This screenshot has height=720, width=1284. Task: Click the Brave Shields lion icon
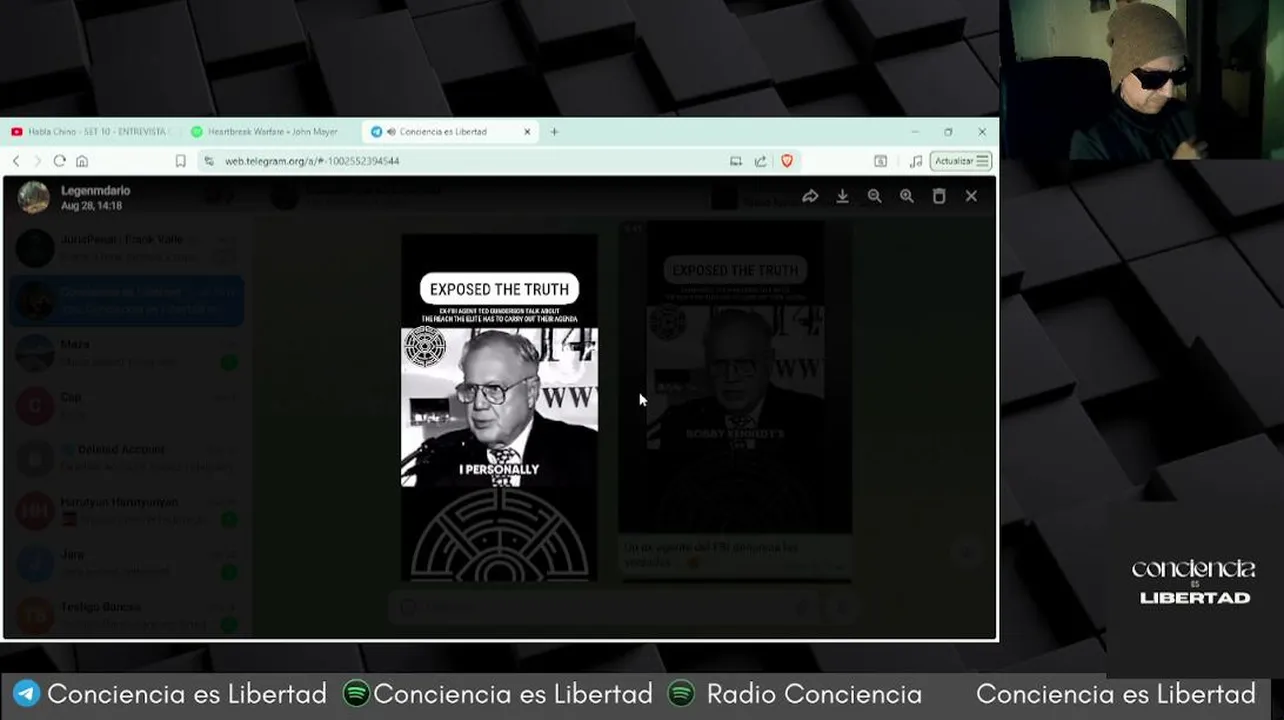(x=787, y=161)
